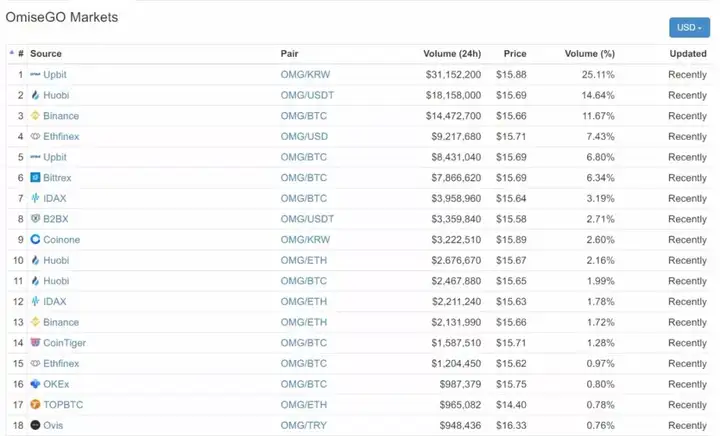The height and width of the screenshot is (436, 720).
Task: Open the Coinone exchange link
Action: [62, 240]
